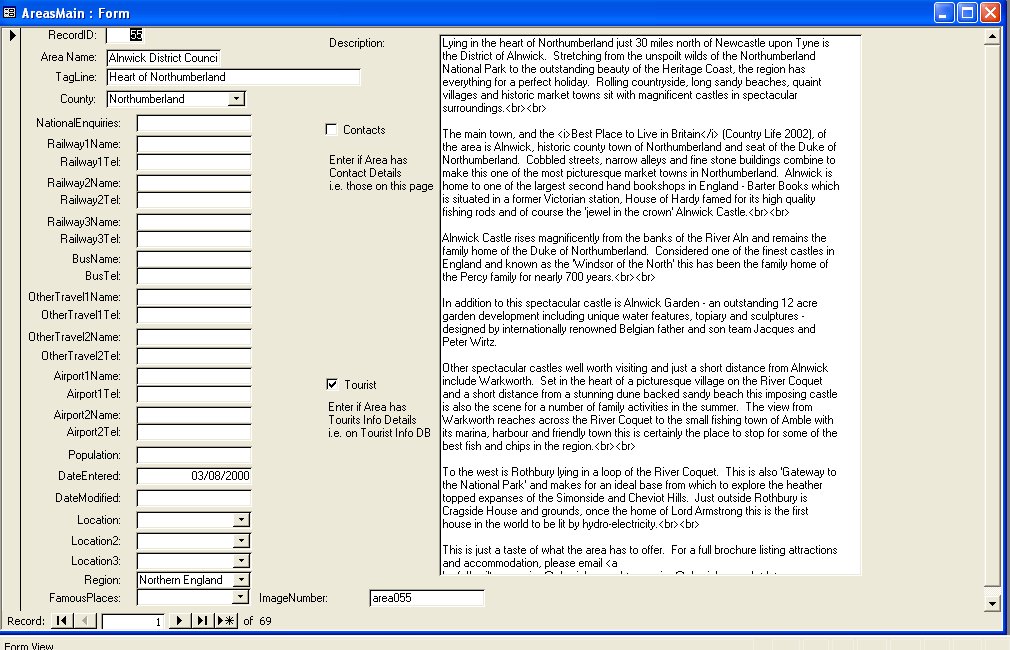Create new record with asterisk button

click(226, 621)
